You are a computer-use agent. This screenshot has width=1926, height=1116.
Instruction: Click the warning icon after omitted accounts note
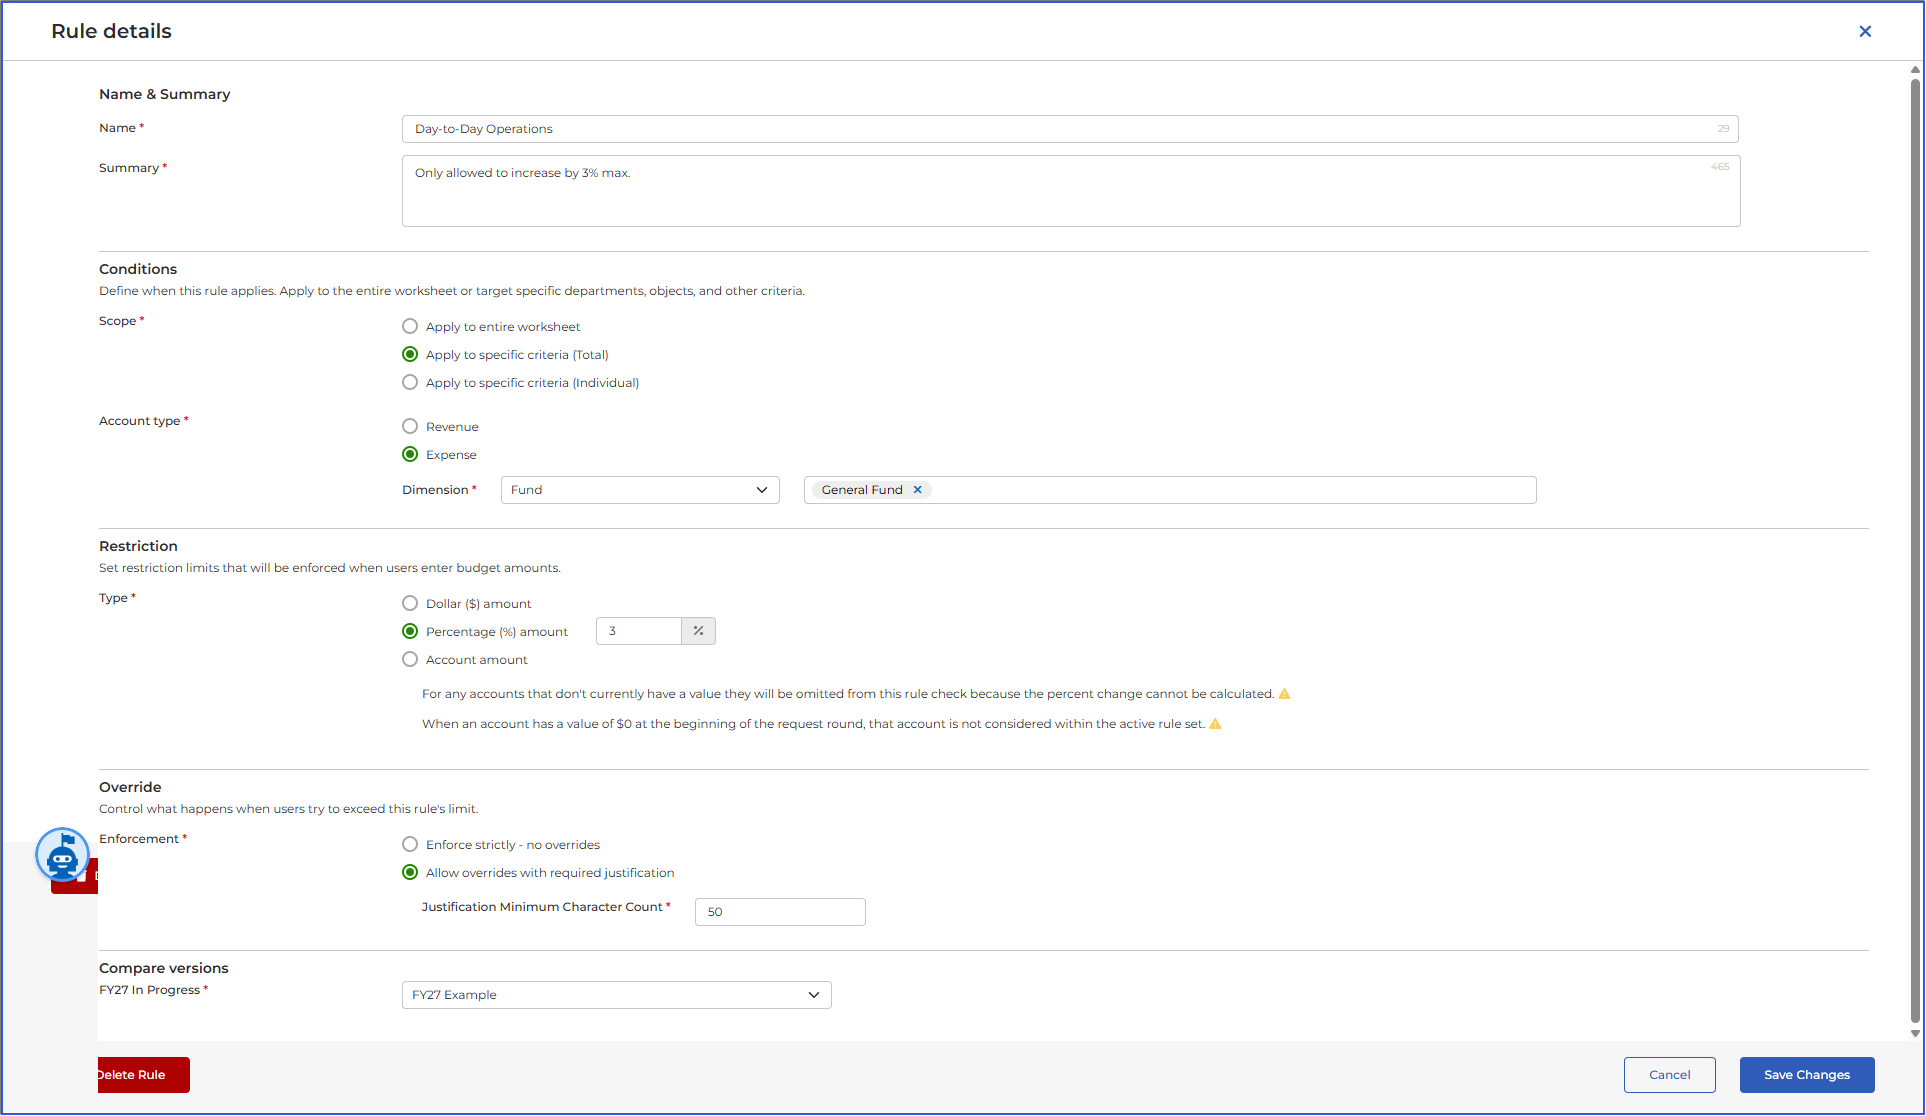[x=1285, y=694]
